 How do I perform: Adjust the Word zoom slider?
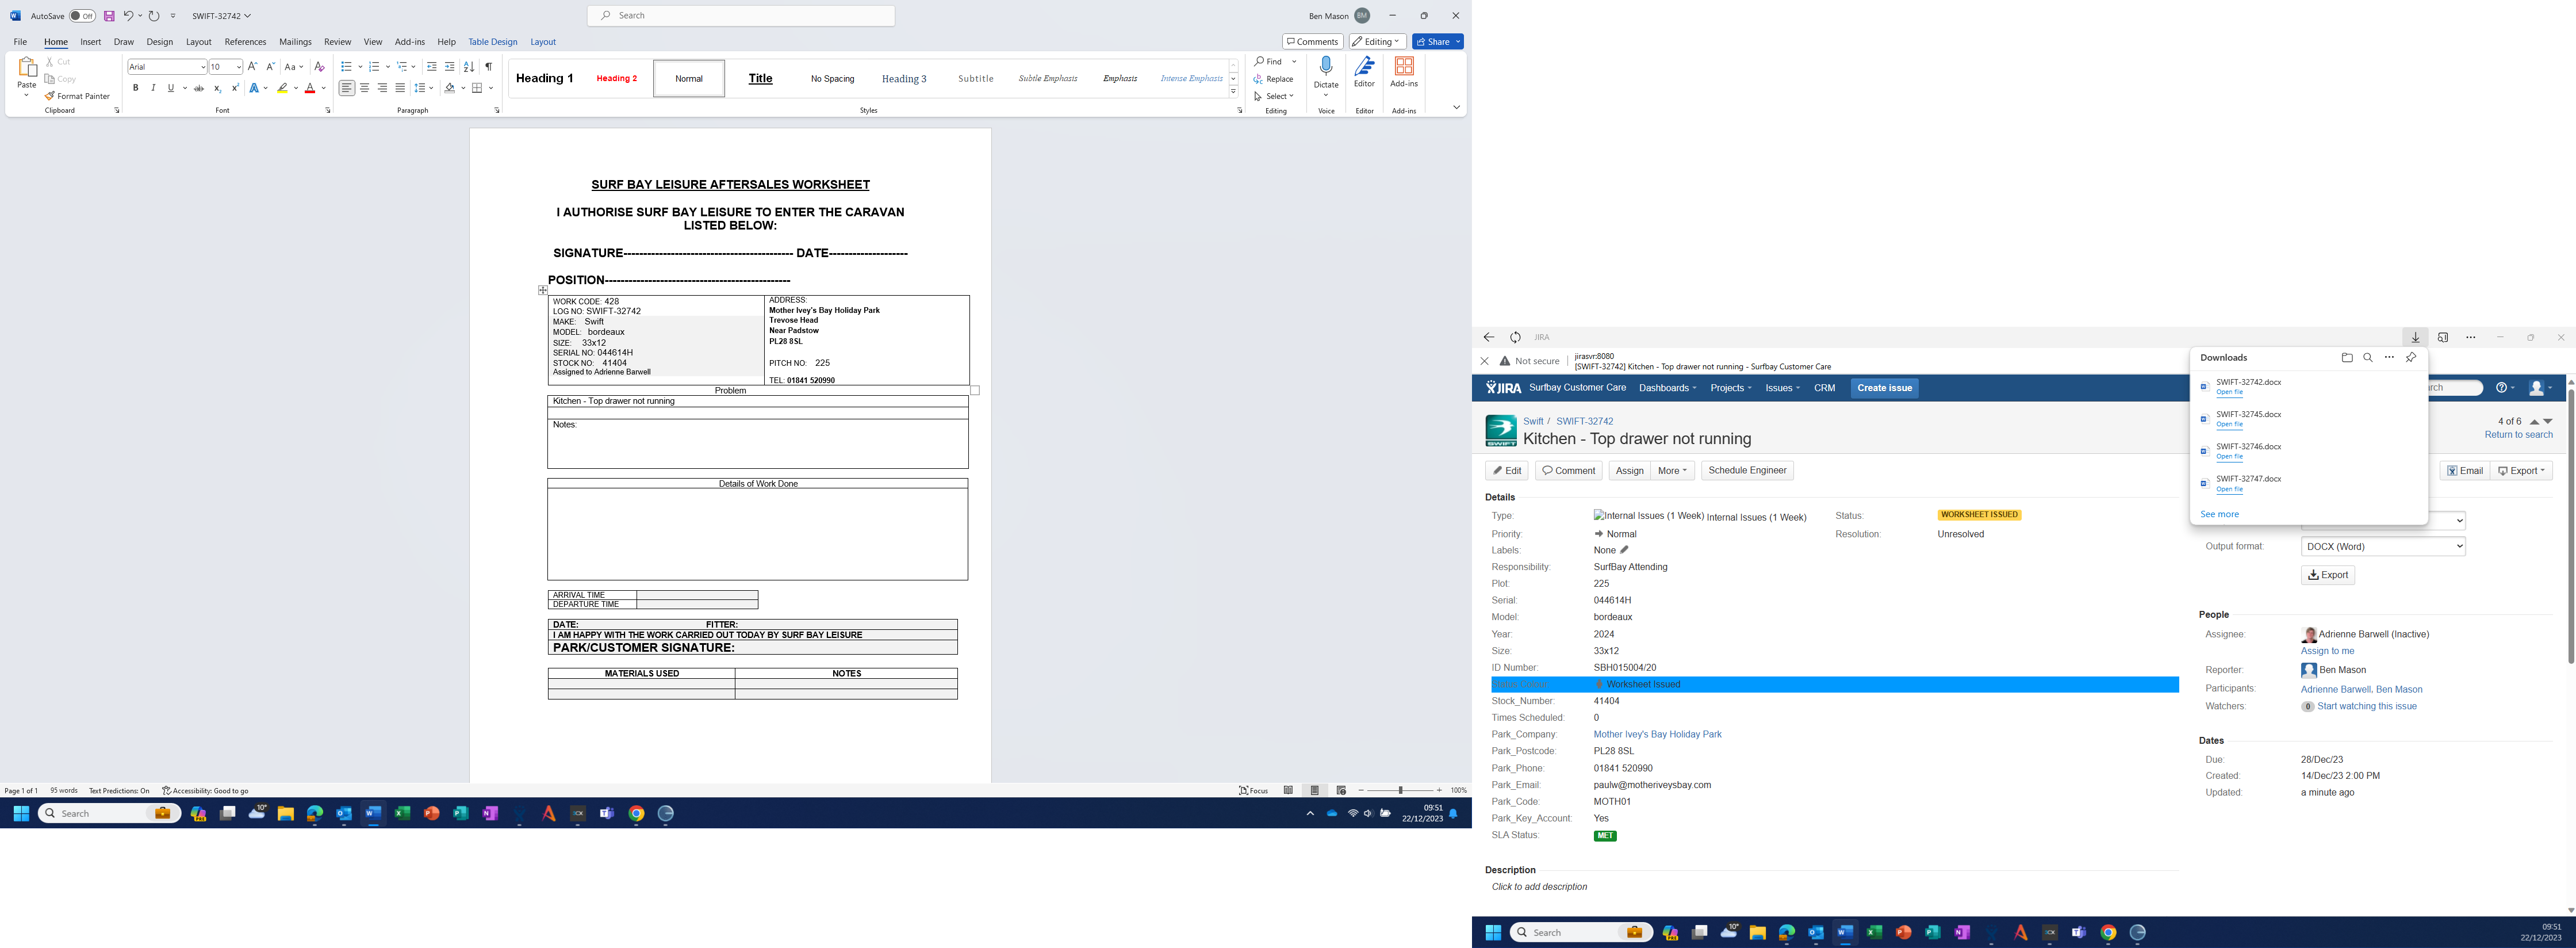tap(1400, 791)
